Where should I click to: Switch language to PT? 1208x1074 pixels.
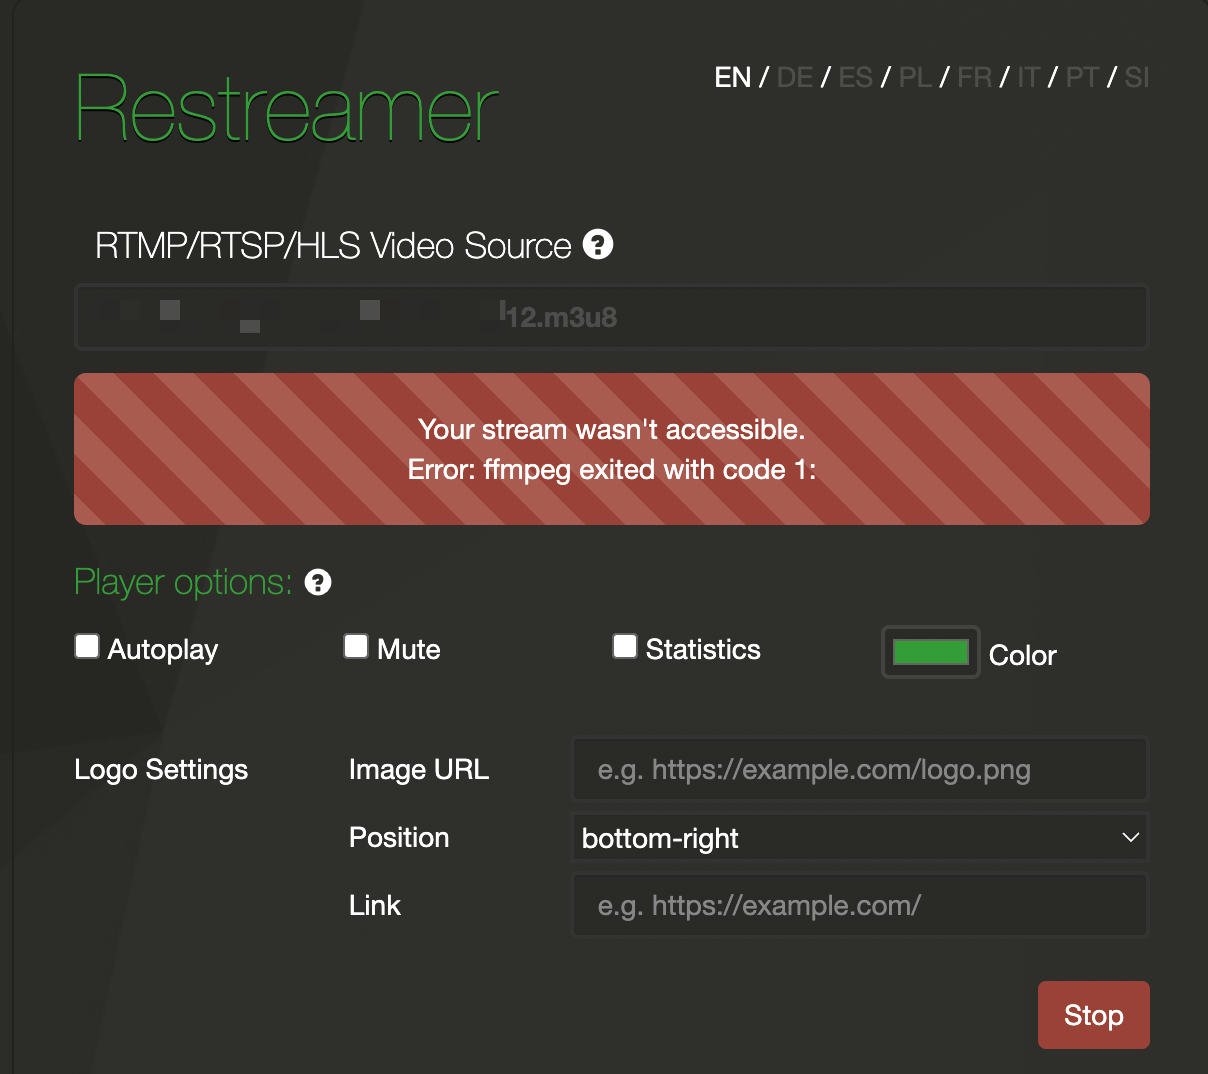tap(1082, 77)
